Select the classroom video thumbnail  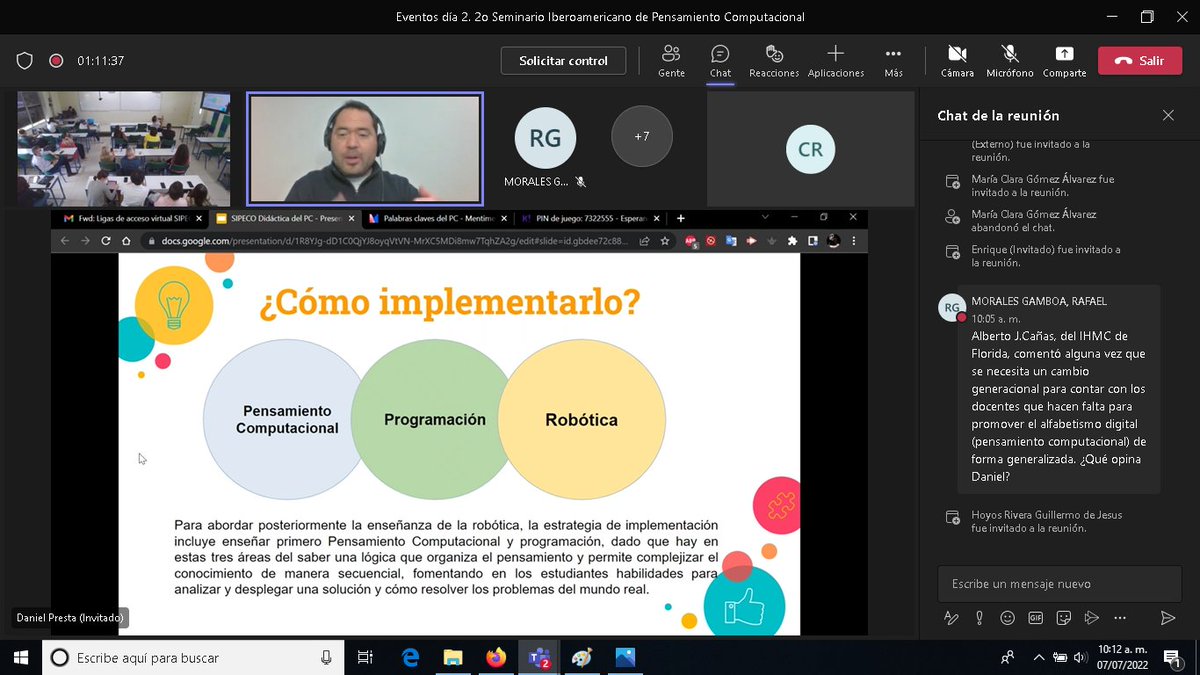[124, 149]
